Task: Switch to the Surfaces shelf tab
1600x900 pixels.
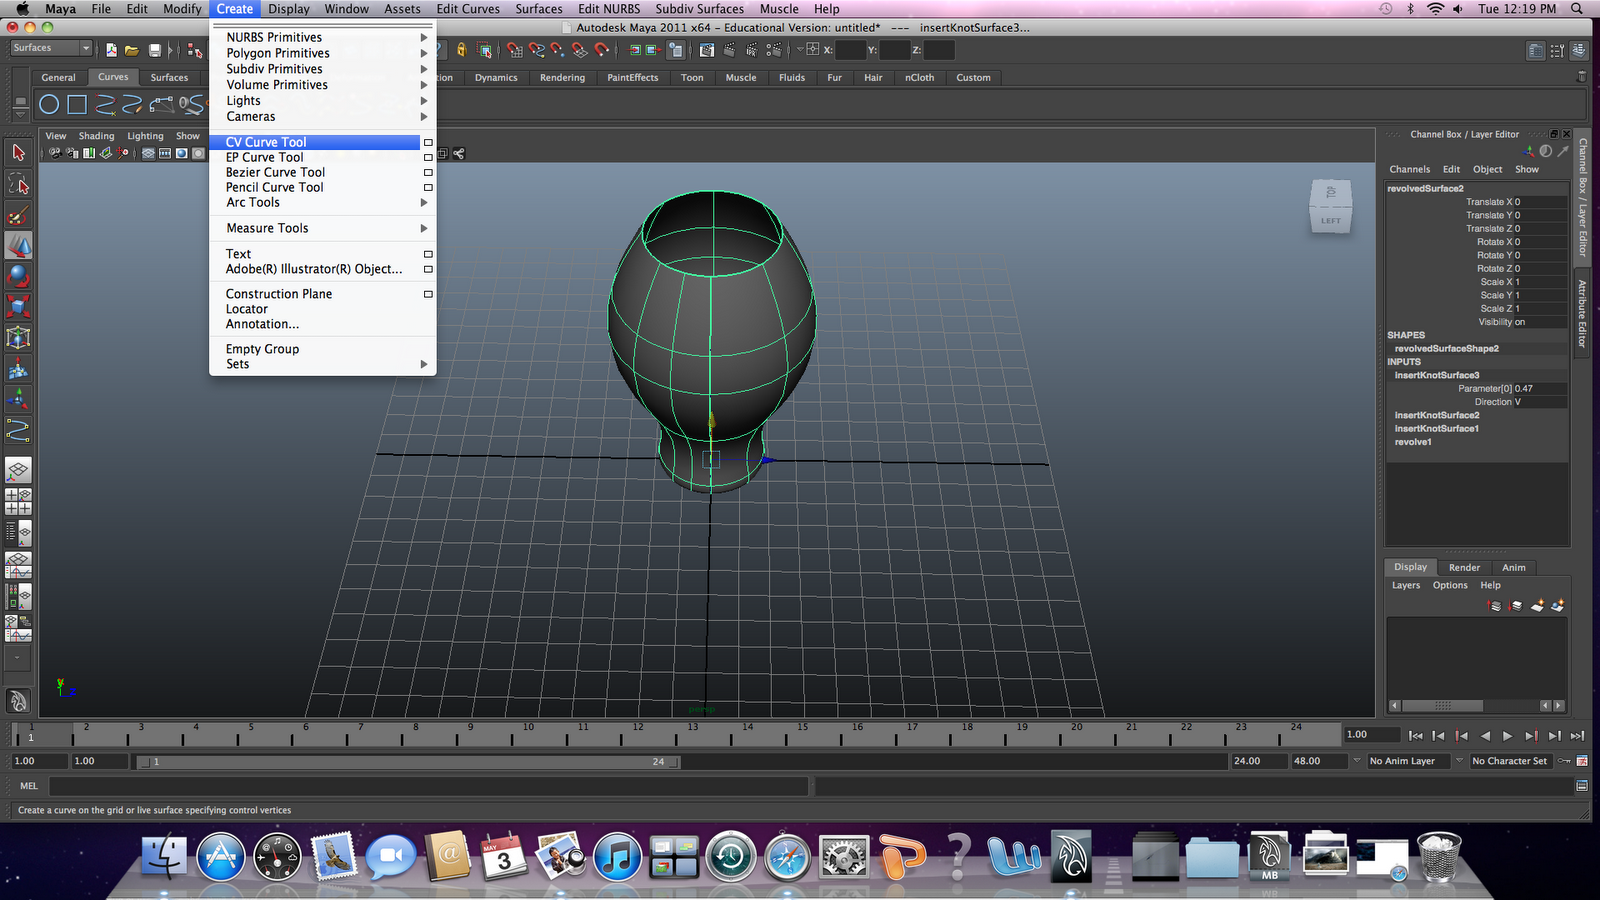Action: click(170, 77)
